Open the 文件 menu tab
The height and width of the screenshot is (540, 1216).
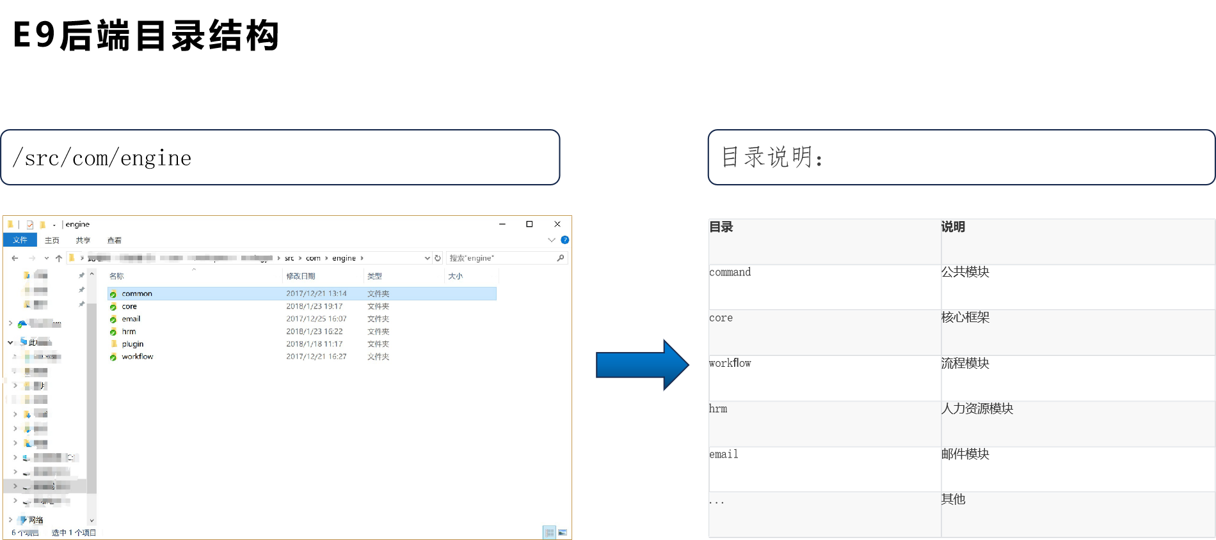pyautogui.click(x=20, y=240)
